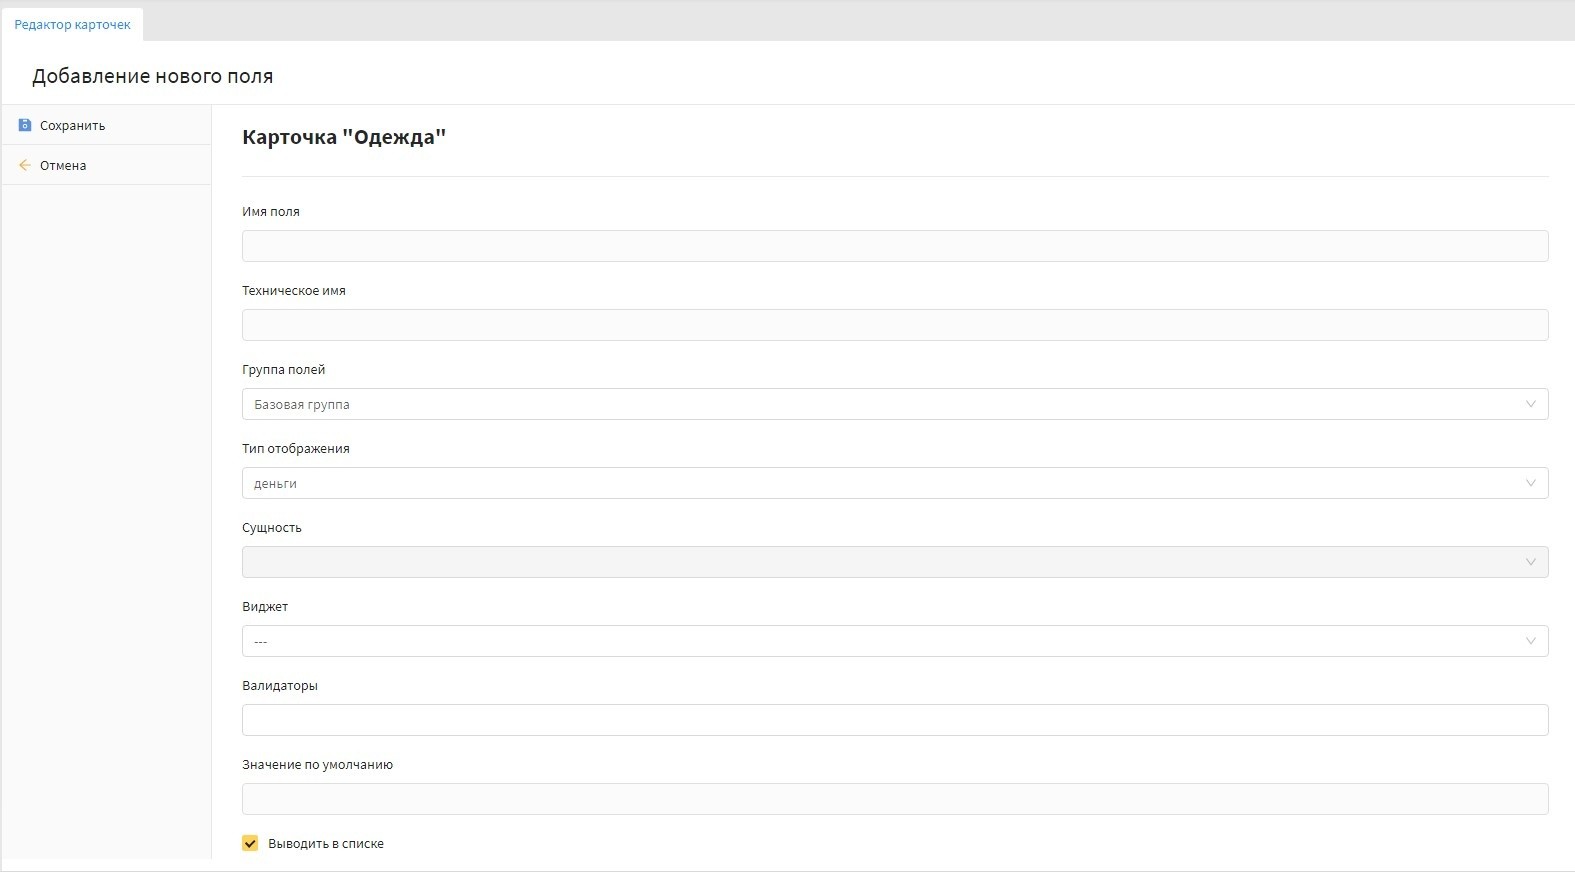Click the chevron arrow in Виджет field
Screen dimensions: 1575x872
point(1530,641)
